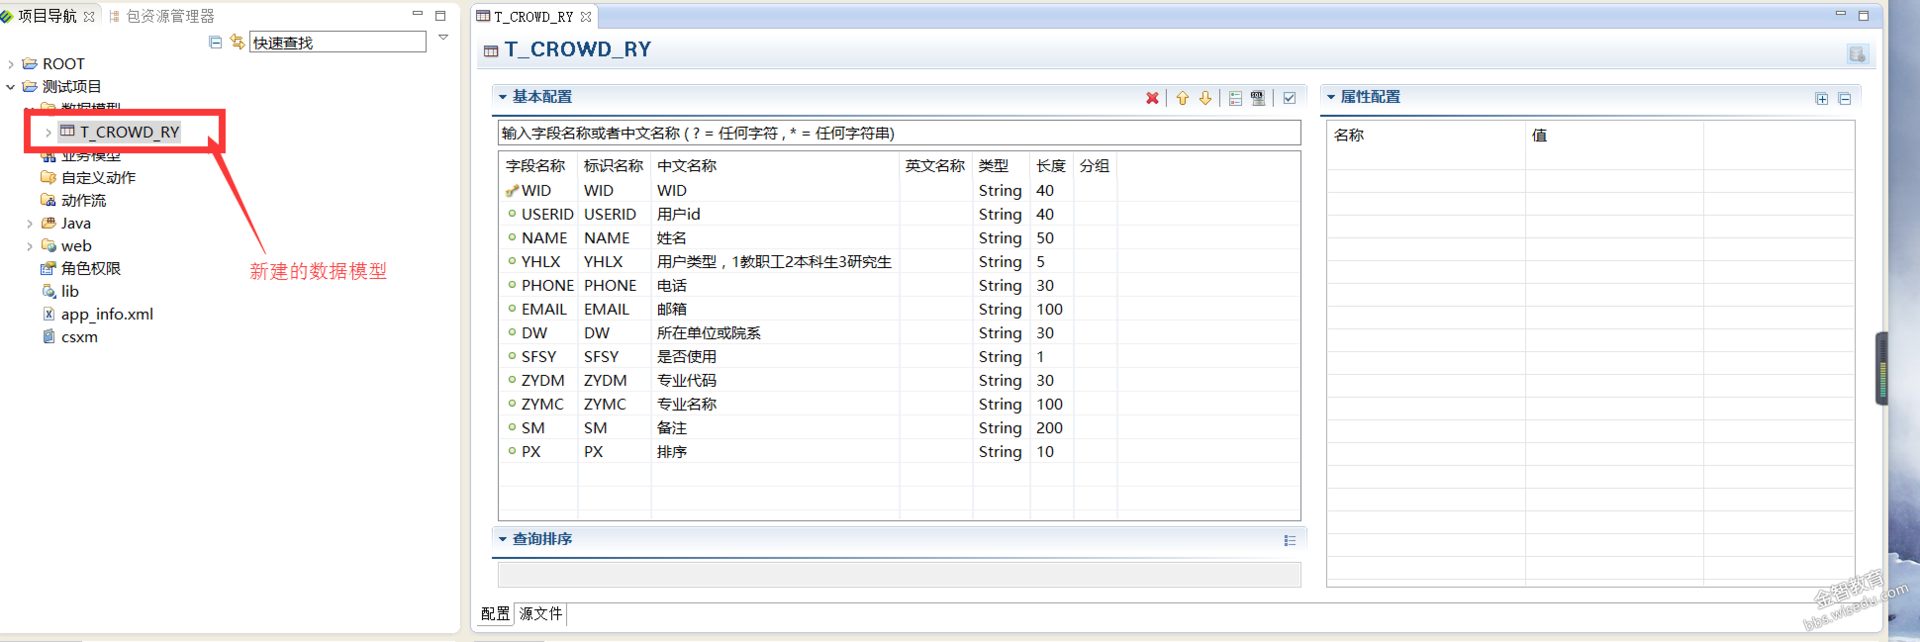Screen dimensions: 1920x642
Task: Move field down with the down arrow icon
Action: (1205, 98)
